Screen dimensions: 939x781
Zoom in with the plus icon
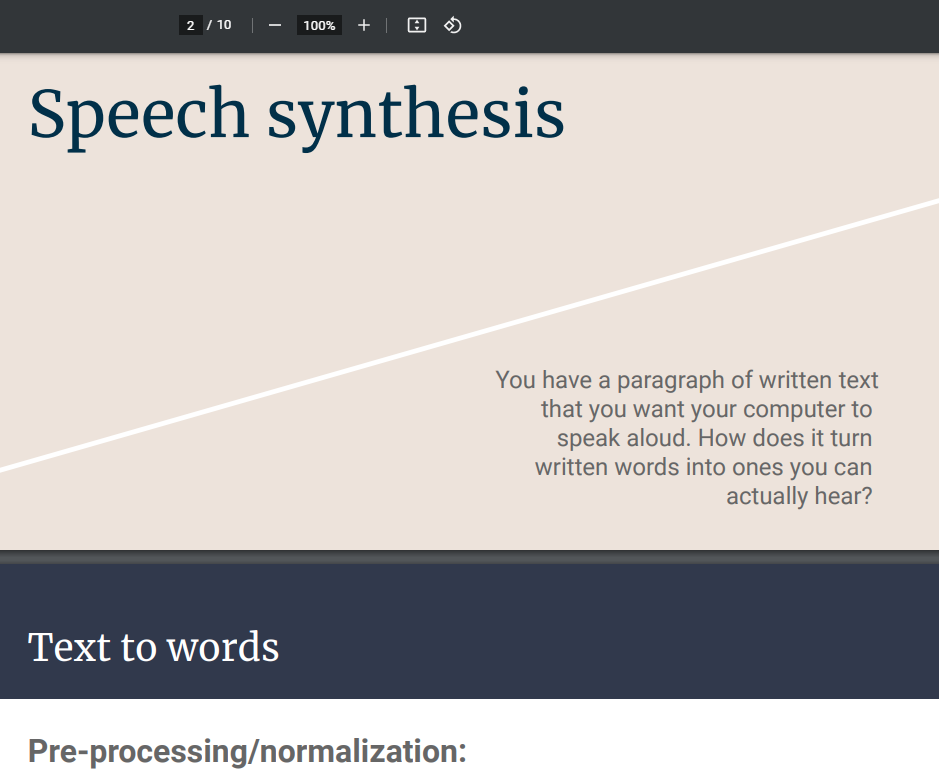pyautogui.click(x=364, y=25)
